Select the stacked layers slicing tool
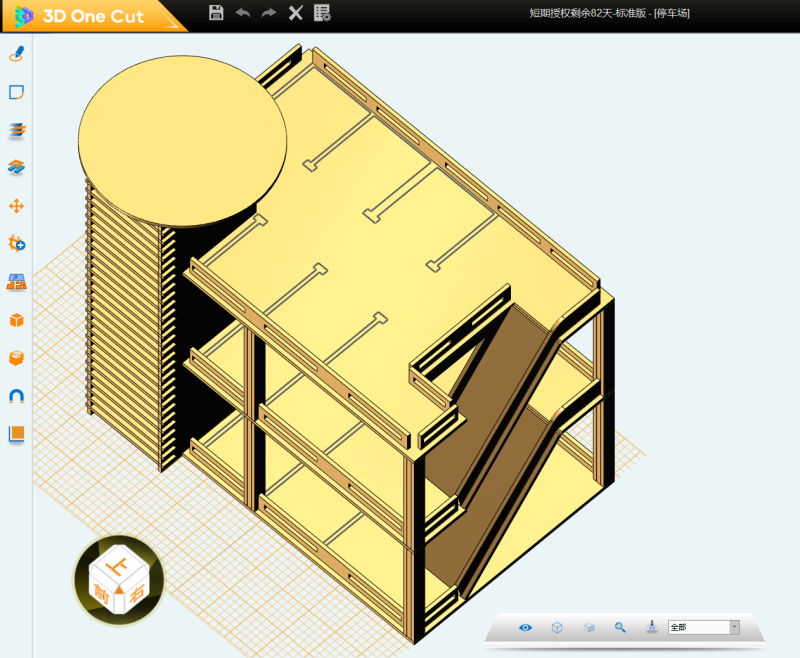 [16, 130]
